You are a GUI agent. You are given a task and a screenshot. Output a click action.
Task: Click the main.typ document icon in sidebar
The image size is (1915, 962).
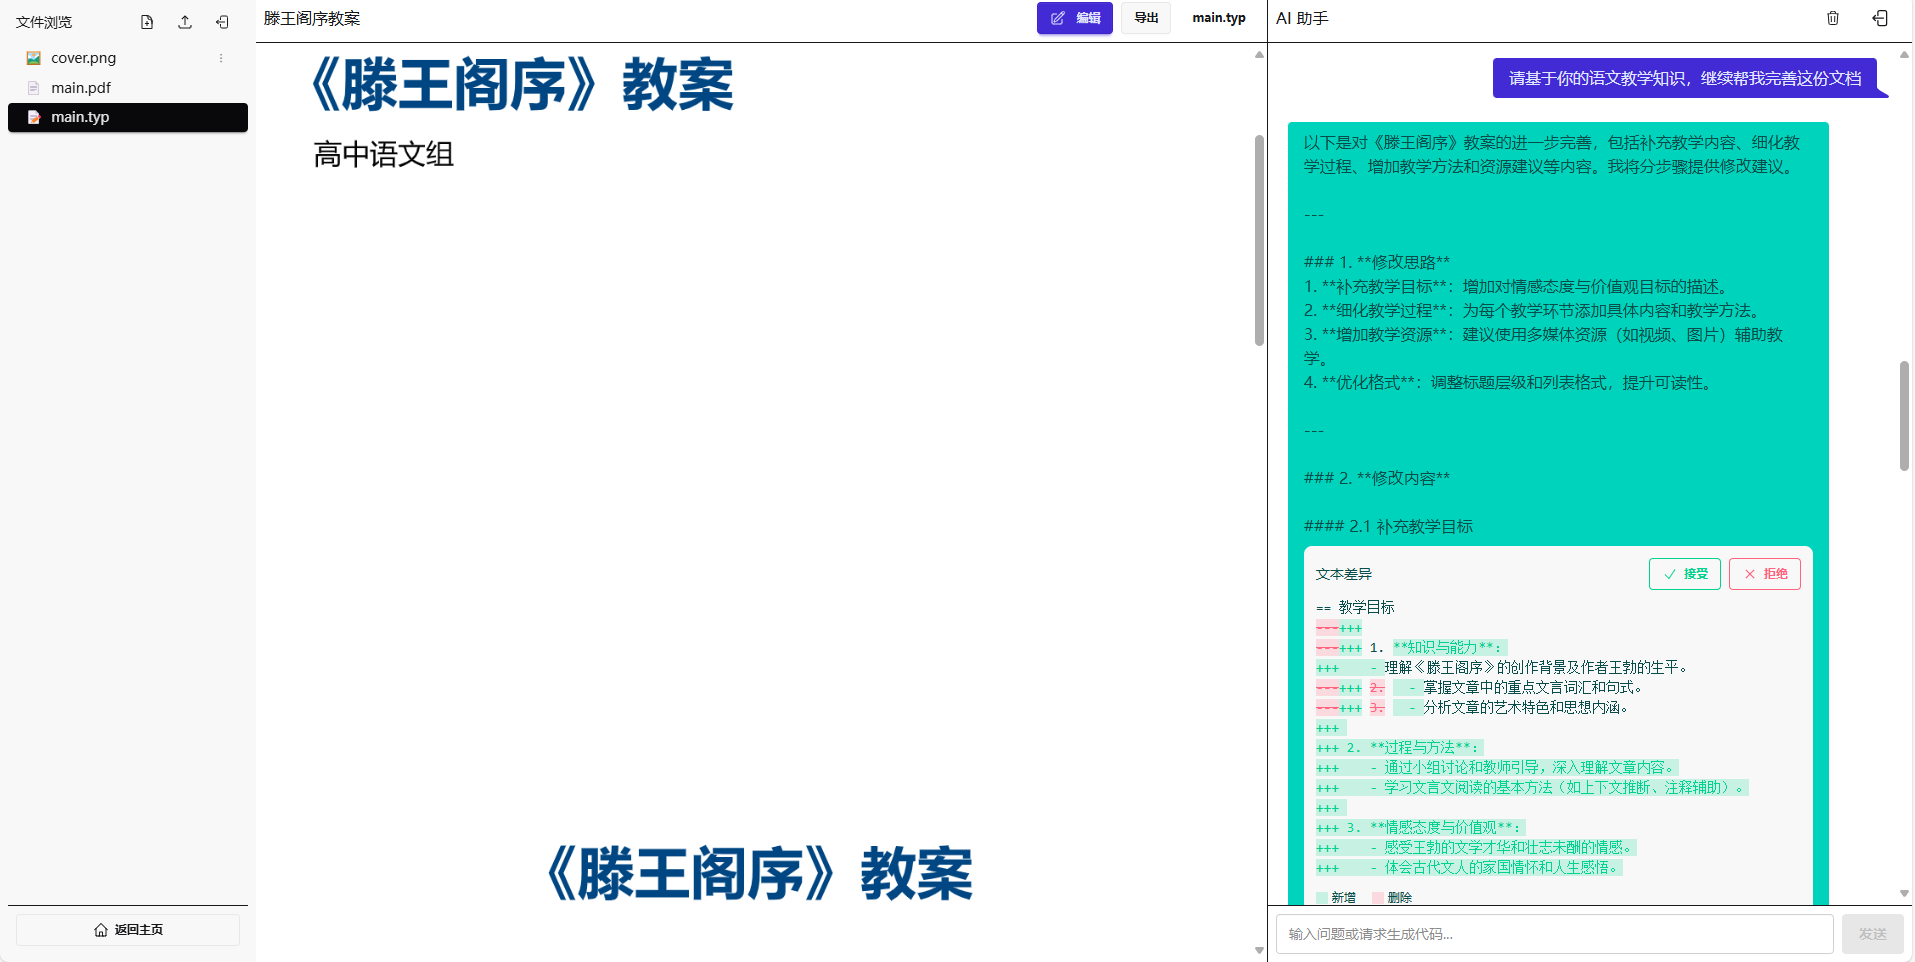[35, 117]
